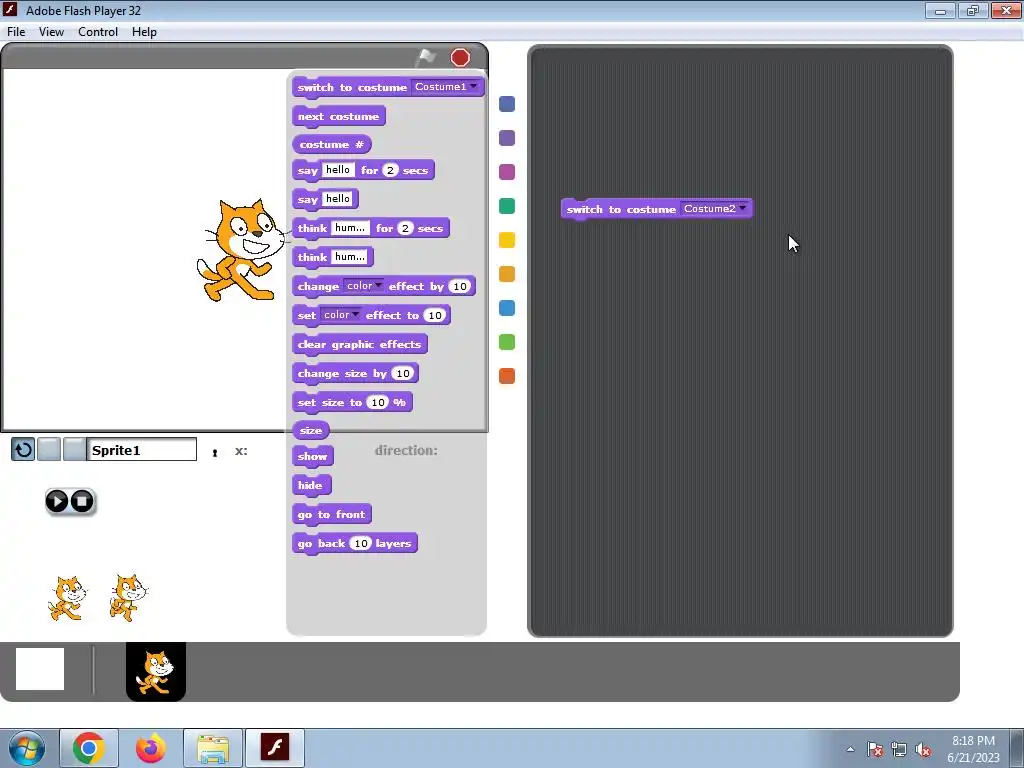
Task: Select the first cat costume thumbnail
Action: [67, 598]
